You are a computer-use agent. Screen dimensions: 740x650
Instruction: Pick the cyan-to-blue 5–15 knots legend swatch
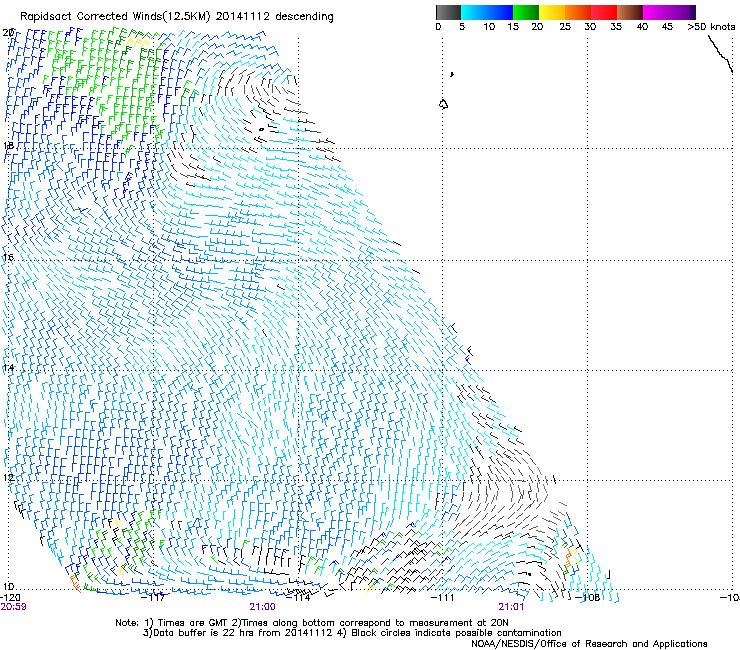tap(487, 12)
